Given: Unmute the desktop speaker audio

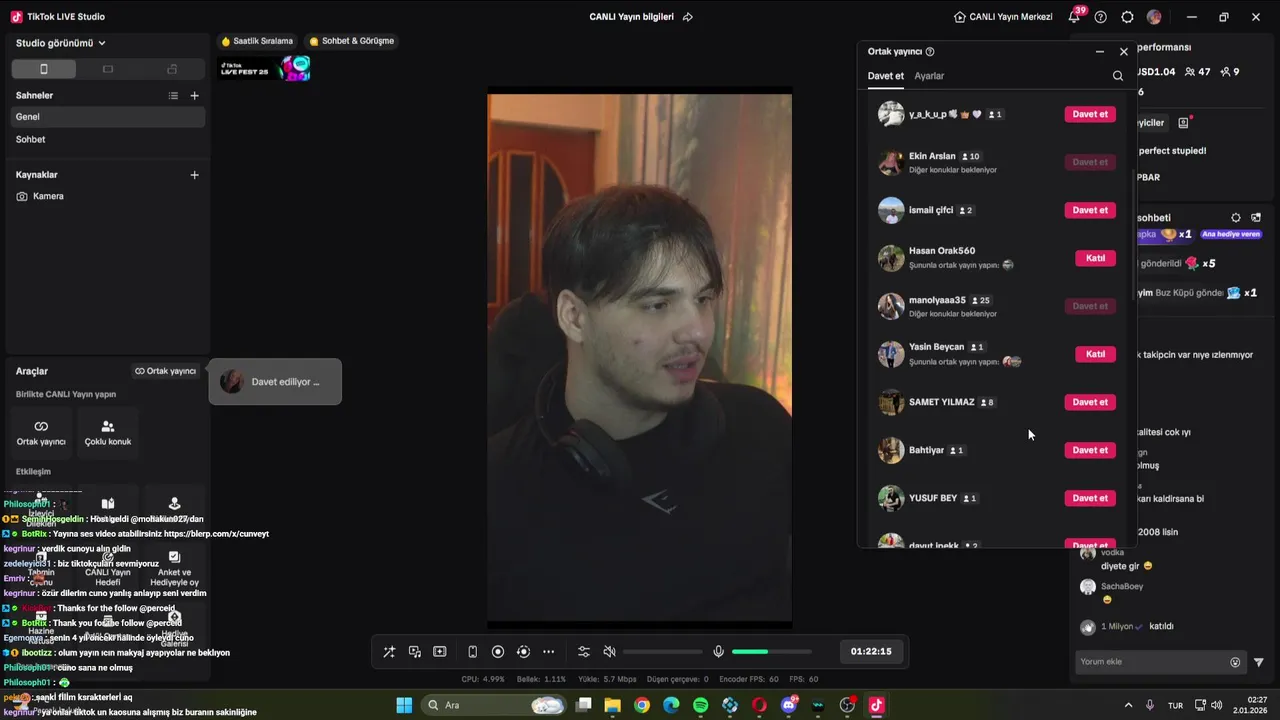Looking at the screenshot, I should [610, 652].
